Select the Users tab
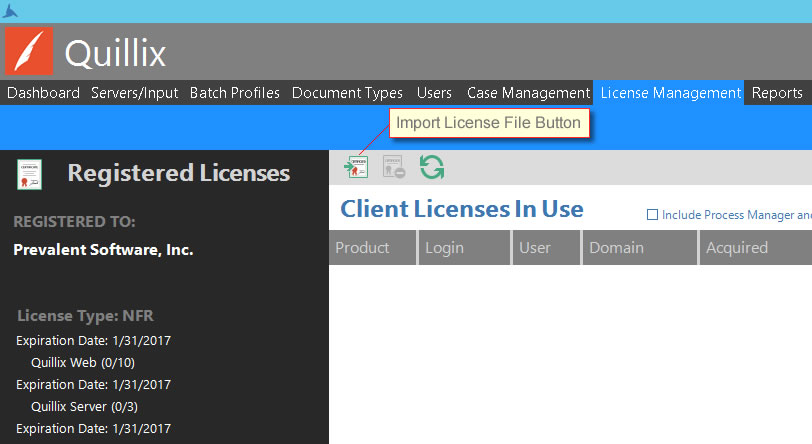812x444 pixels. click(434, 93)
